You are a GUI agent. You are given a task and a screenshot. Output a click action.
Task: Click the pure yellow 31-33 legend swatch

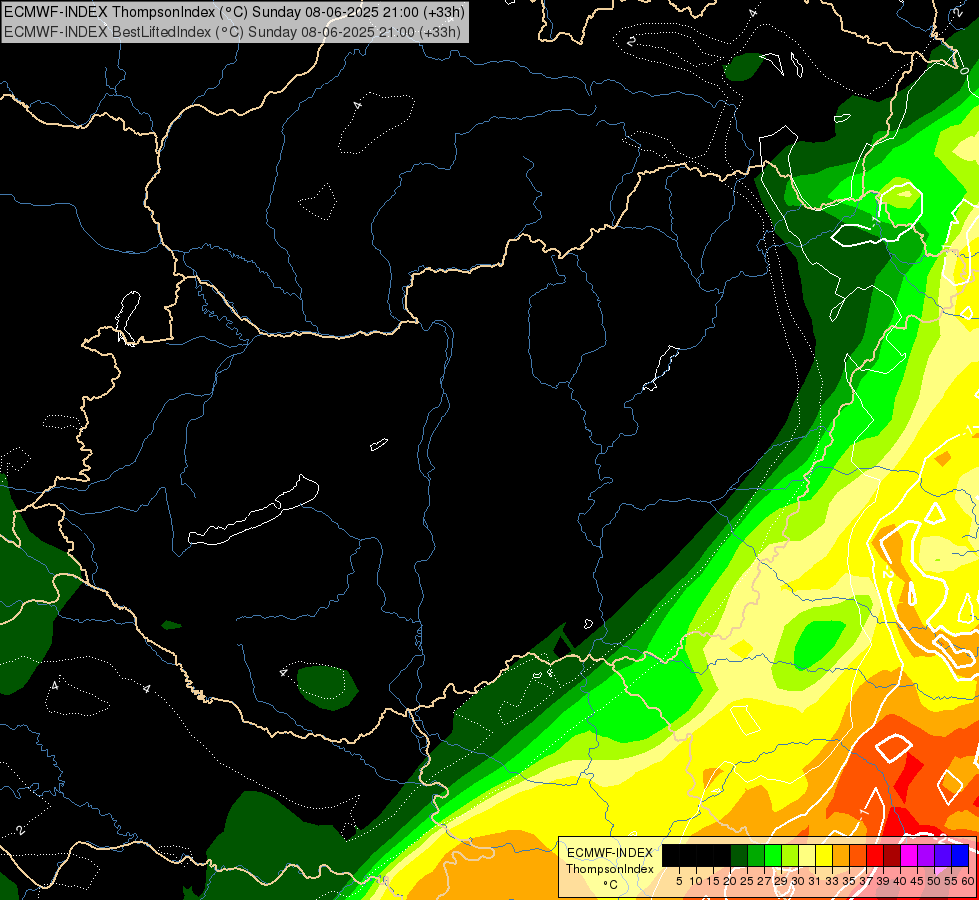tap(824, 856)
